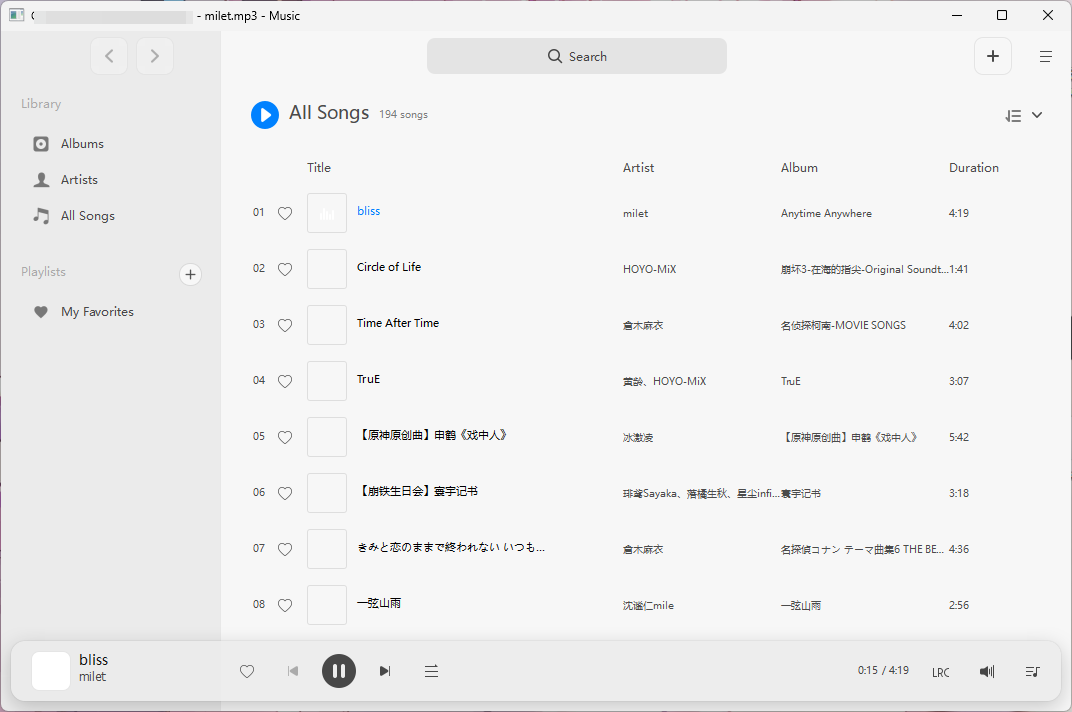Image resolution: width=1072 pixels, height=712 pixels.
Task: Click album Anytime Anywhere
Action: click(827, 213)
